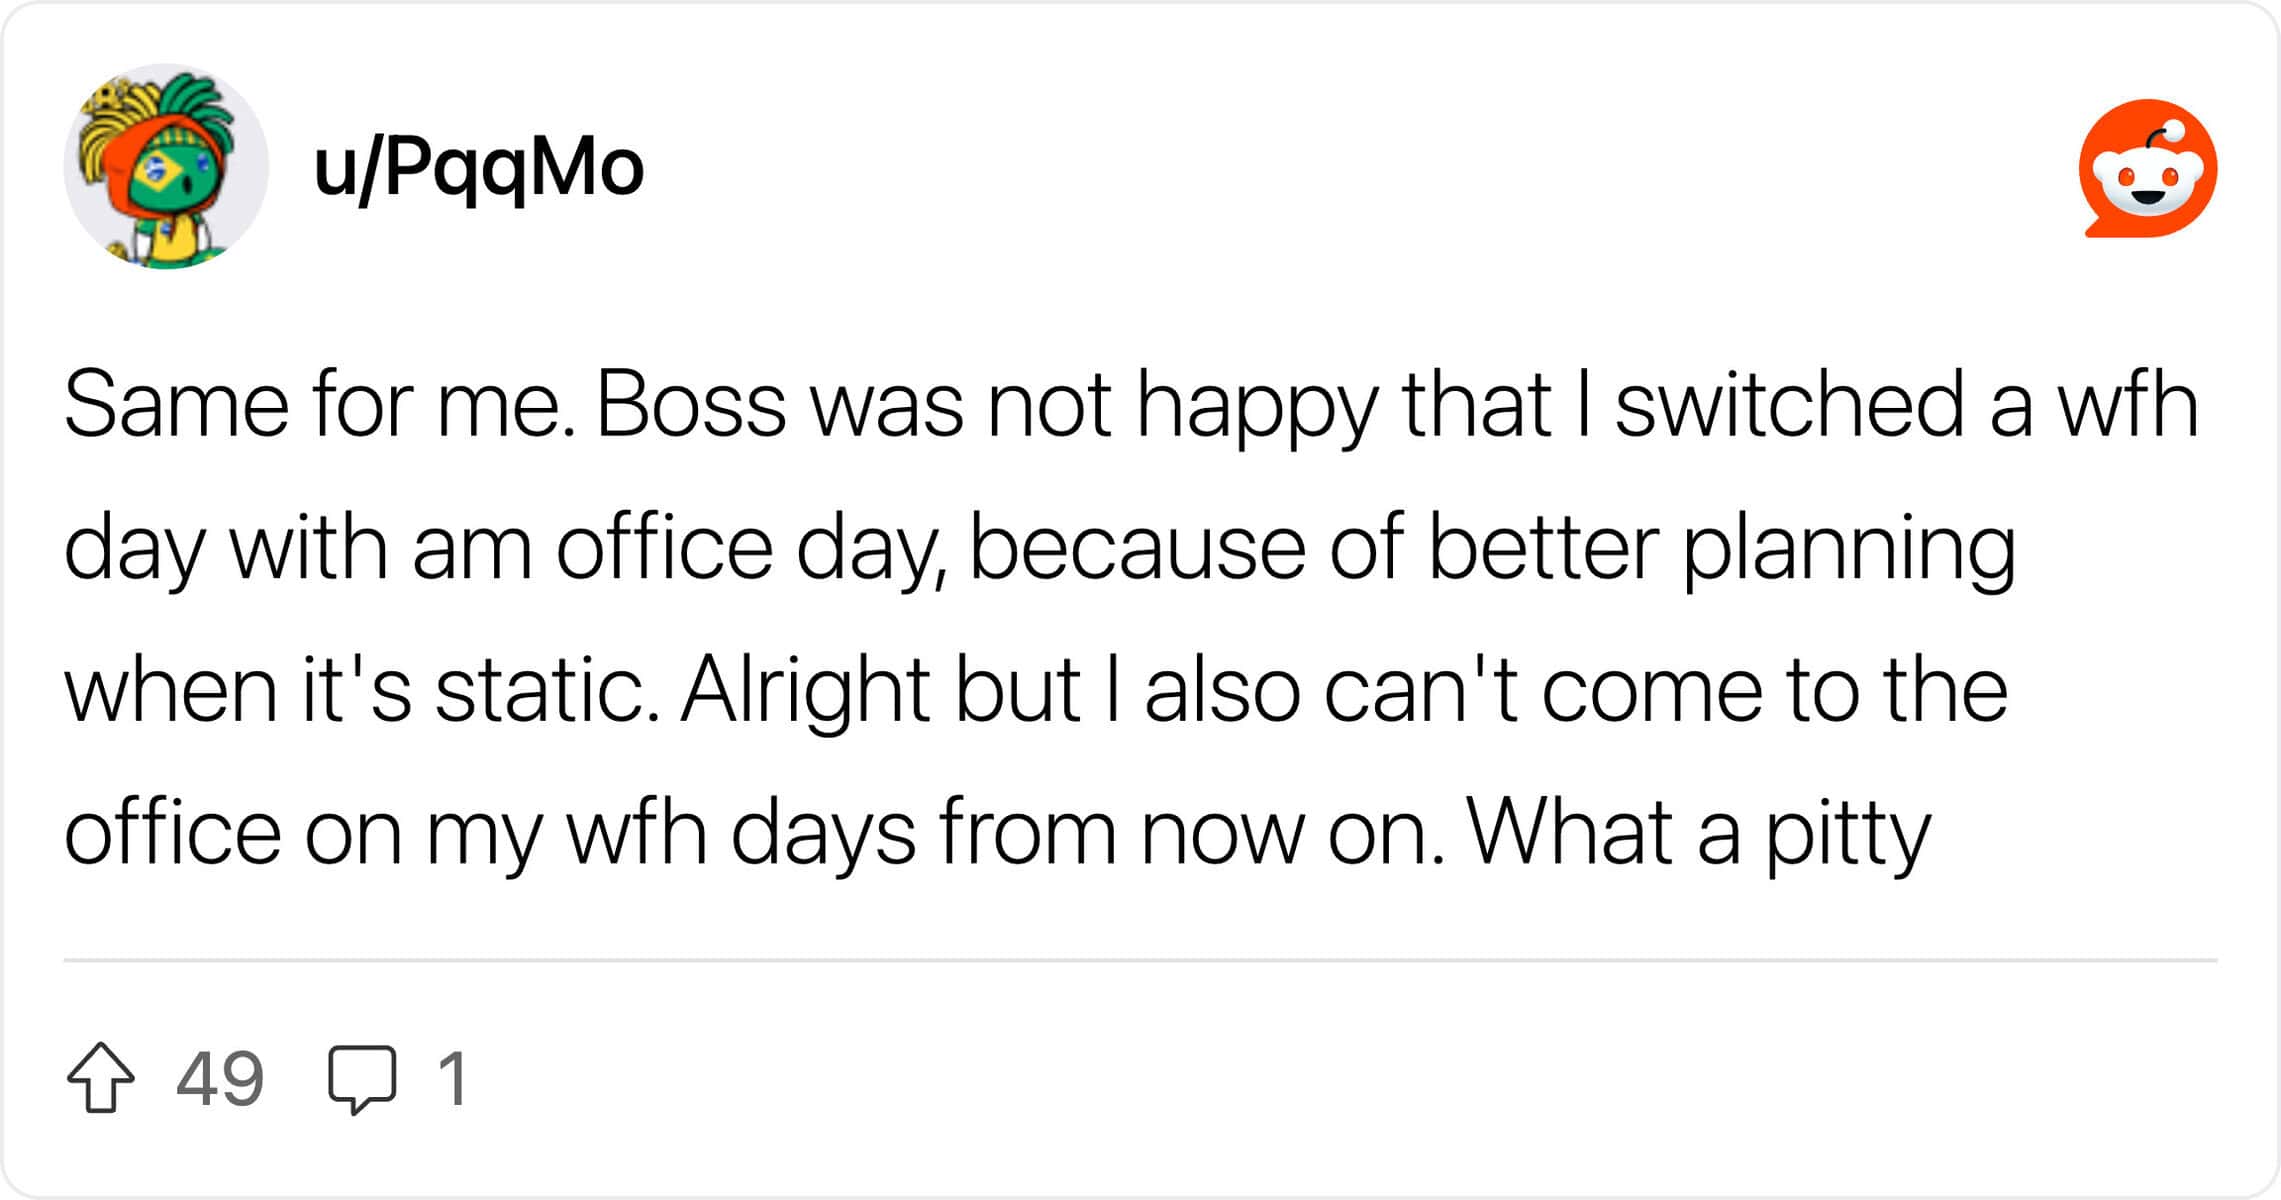Click the reply count 1

[453, 1079]
